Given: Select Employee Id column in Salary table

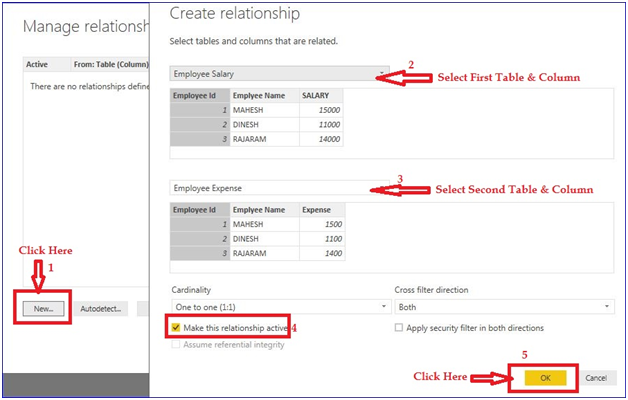Looking at the screenshot, I should point(199,95).
